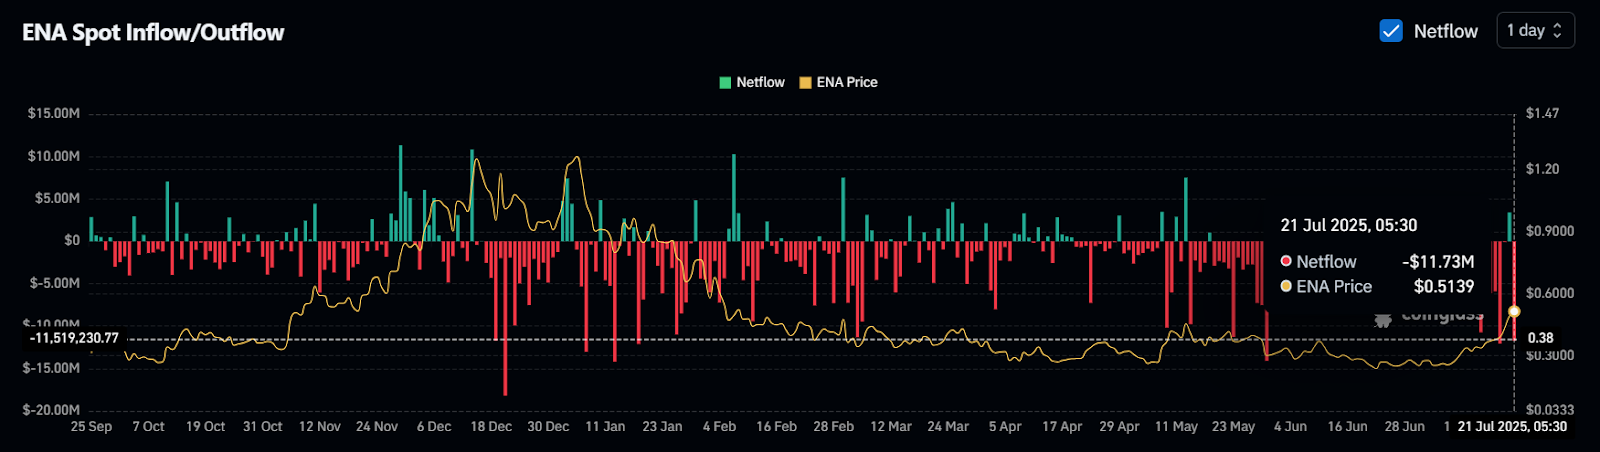Image resolution: width=1600 pixels, height=452 pixels.
Task: Click the 16 Jun date label
Action: (x=1347, y=426)
